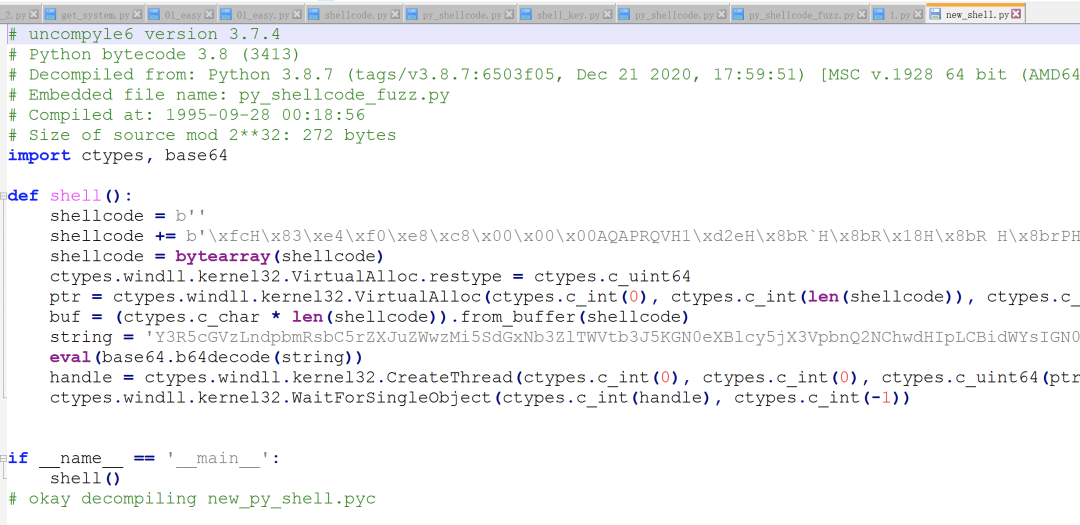The height and width of the screenshot is (525, 1080).
Task: Click the final shell() call line
Action: [x=86, y=478]
